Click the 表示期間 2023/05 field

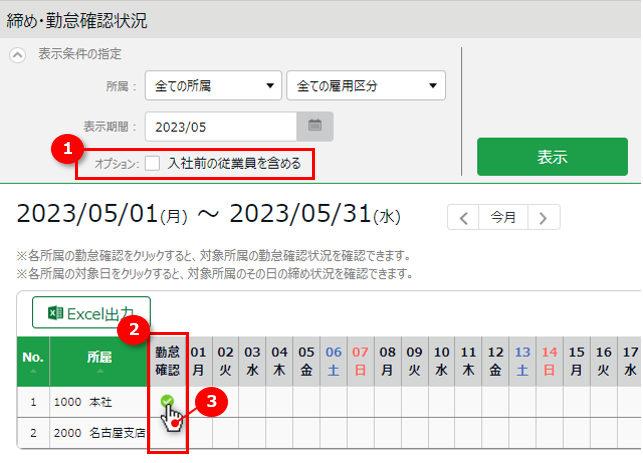pos(221,126)
